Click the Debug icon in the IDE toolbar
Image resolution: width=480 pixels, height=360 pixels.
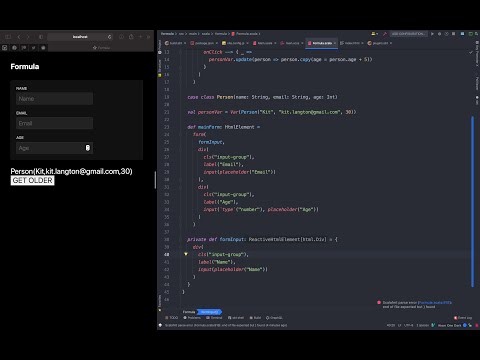click(x=439, y=34)
